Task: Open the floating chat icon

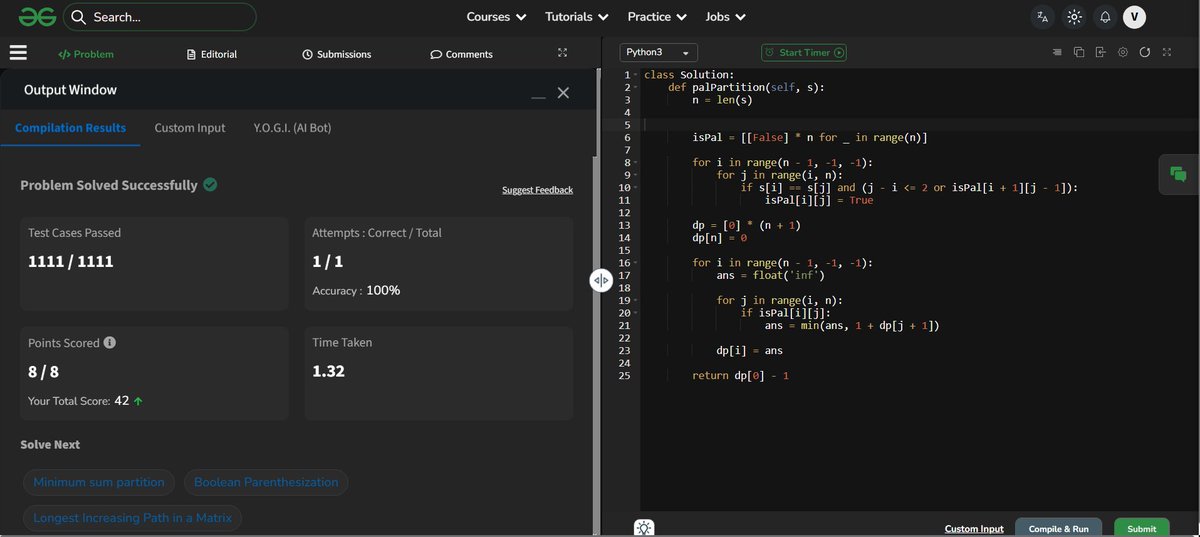Action: tap(1178, 174)
